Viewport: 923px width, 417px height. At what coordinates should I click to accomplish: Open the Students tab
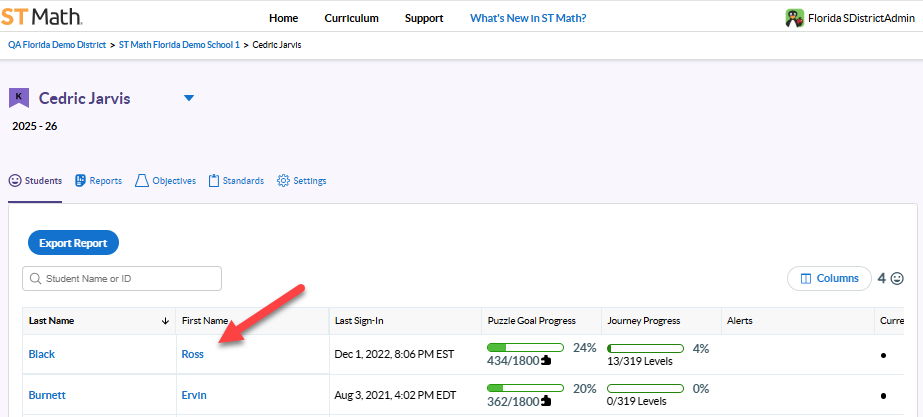[36, 181]
